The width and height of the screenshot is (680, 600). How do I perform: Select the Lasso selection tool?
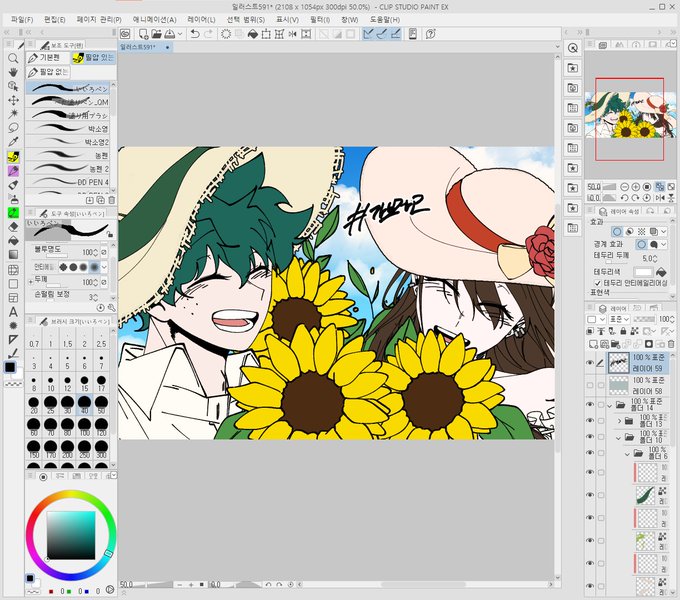point(13,128)
